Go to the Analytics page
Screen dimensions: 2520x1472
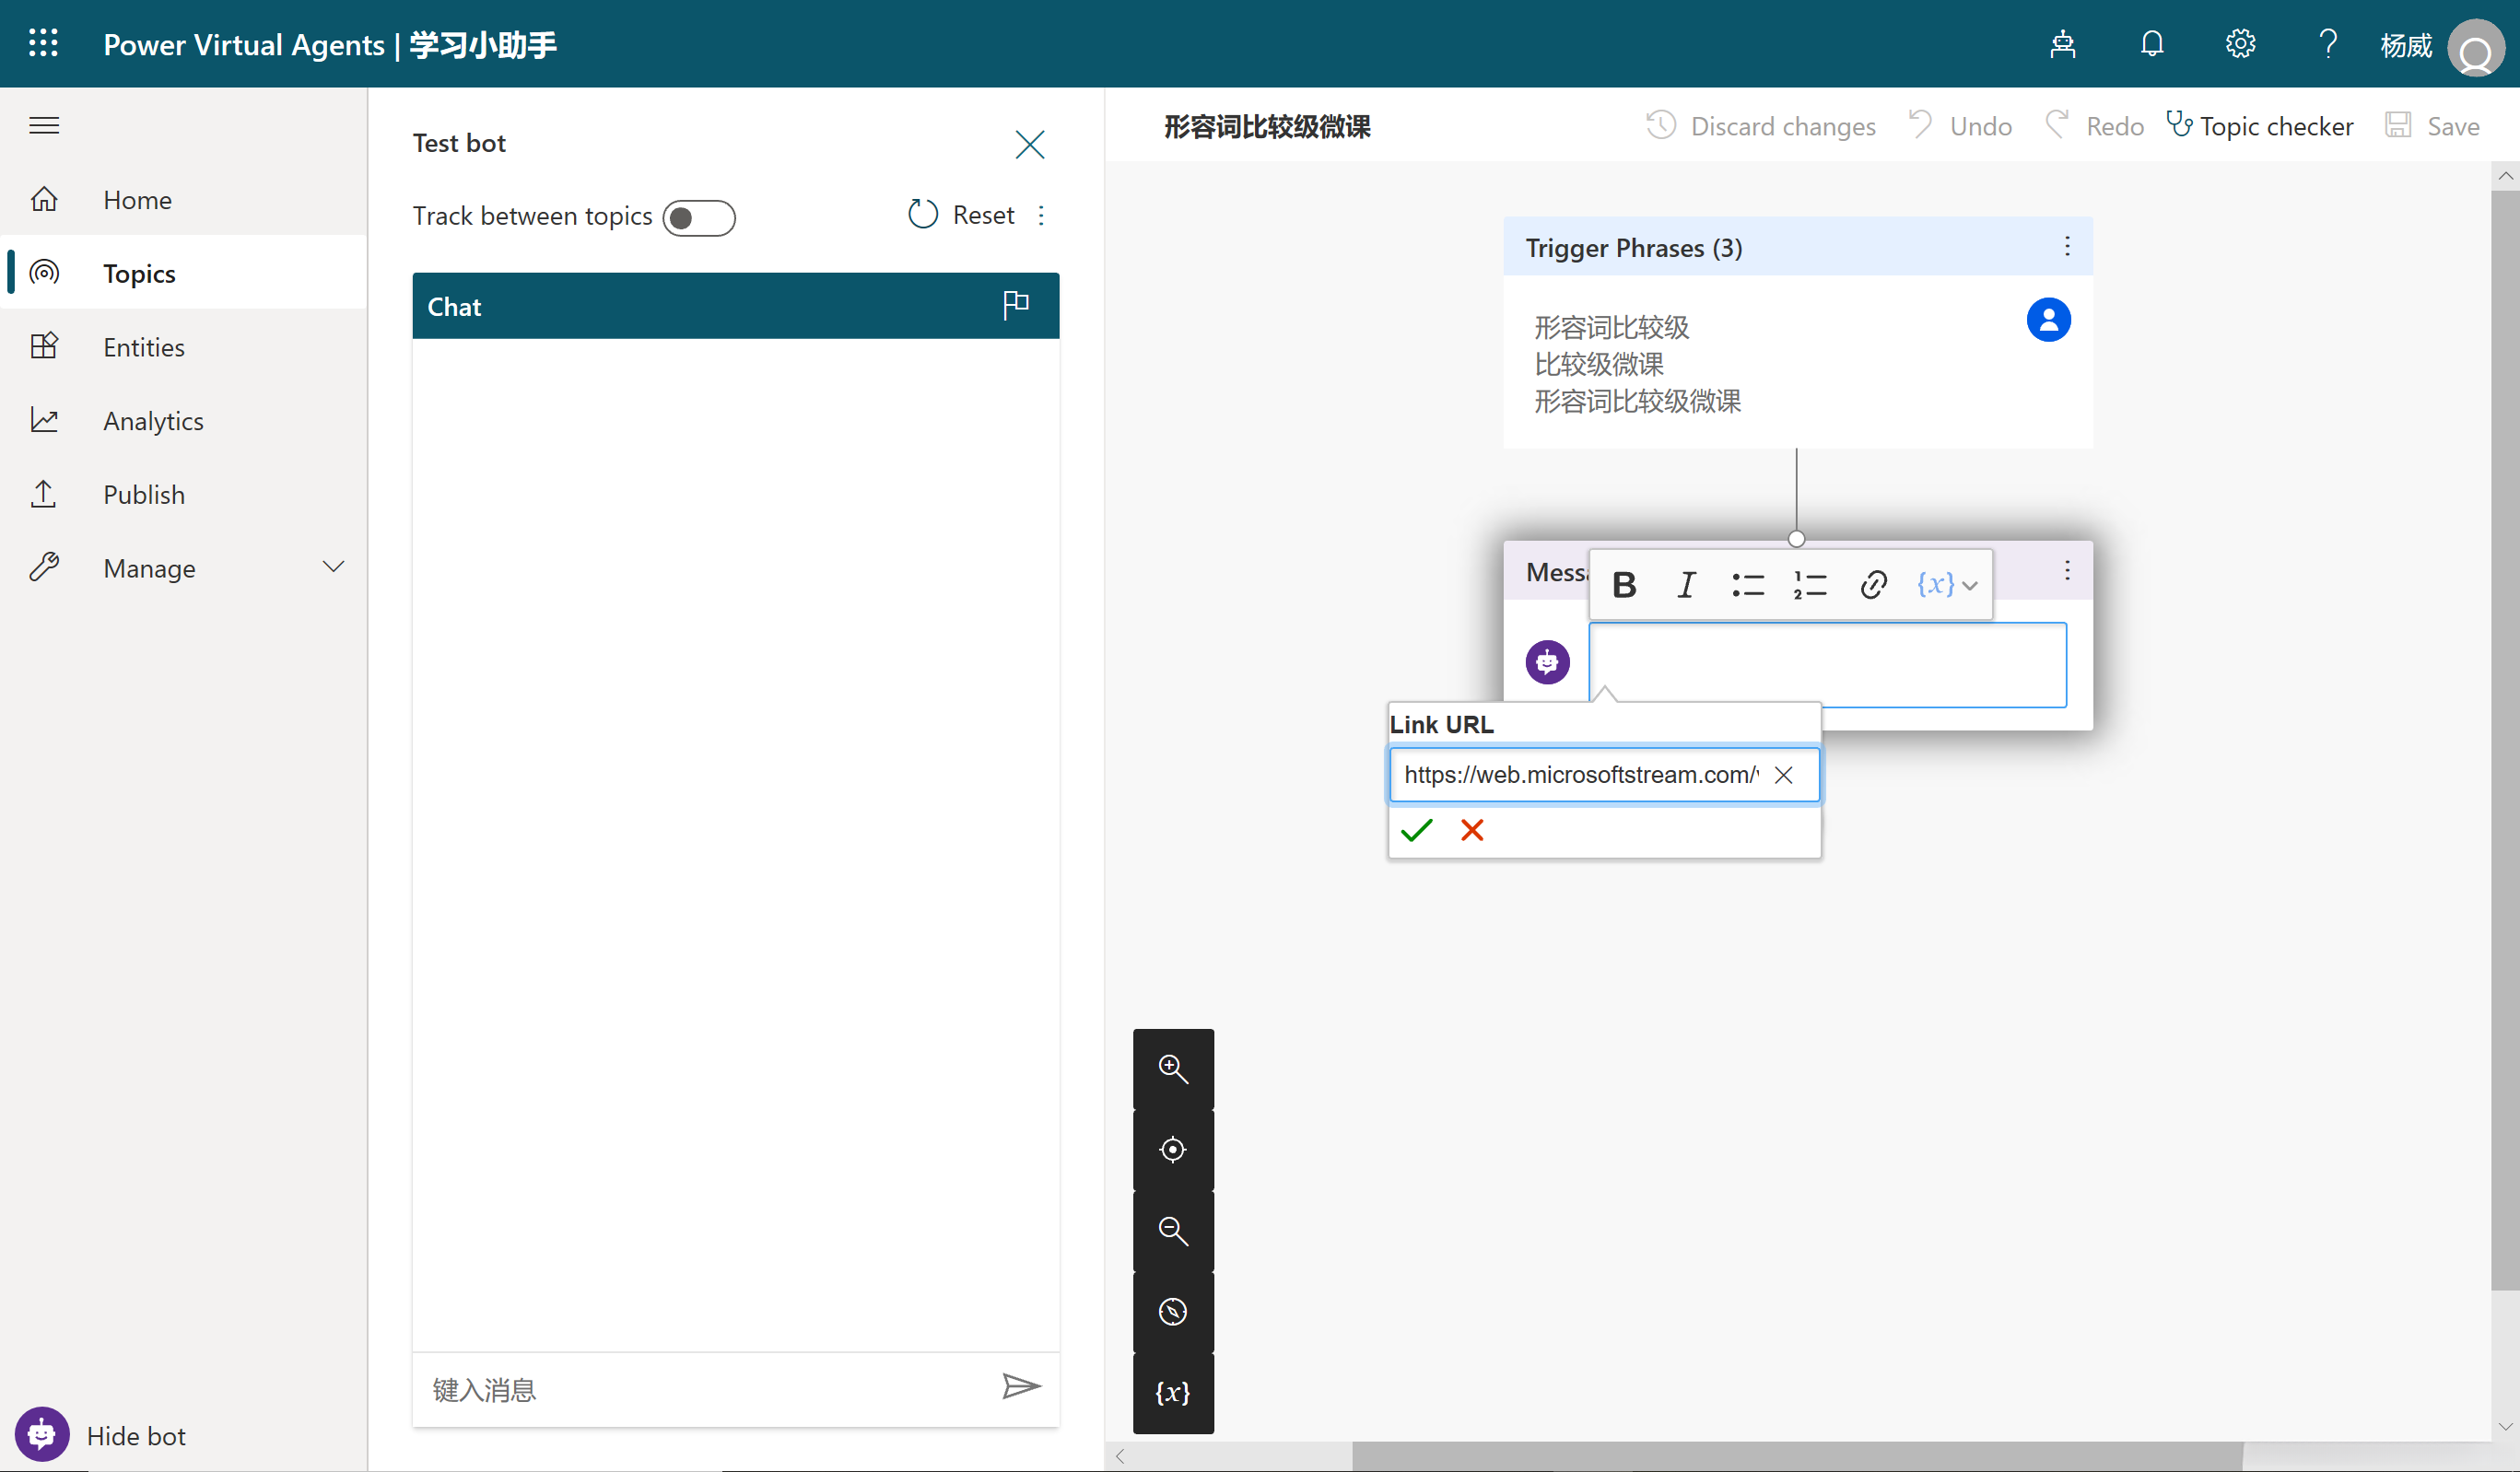(x=152, y=421)
